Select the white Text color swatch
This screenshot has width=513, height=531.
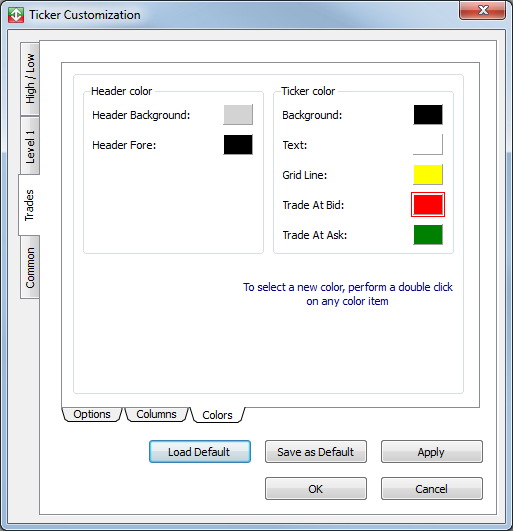click(428, 145)
